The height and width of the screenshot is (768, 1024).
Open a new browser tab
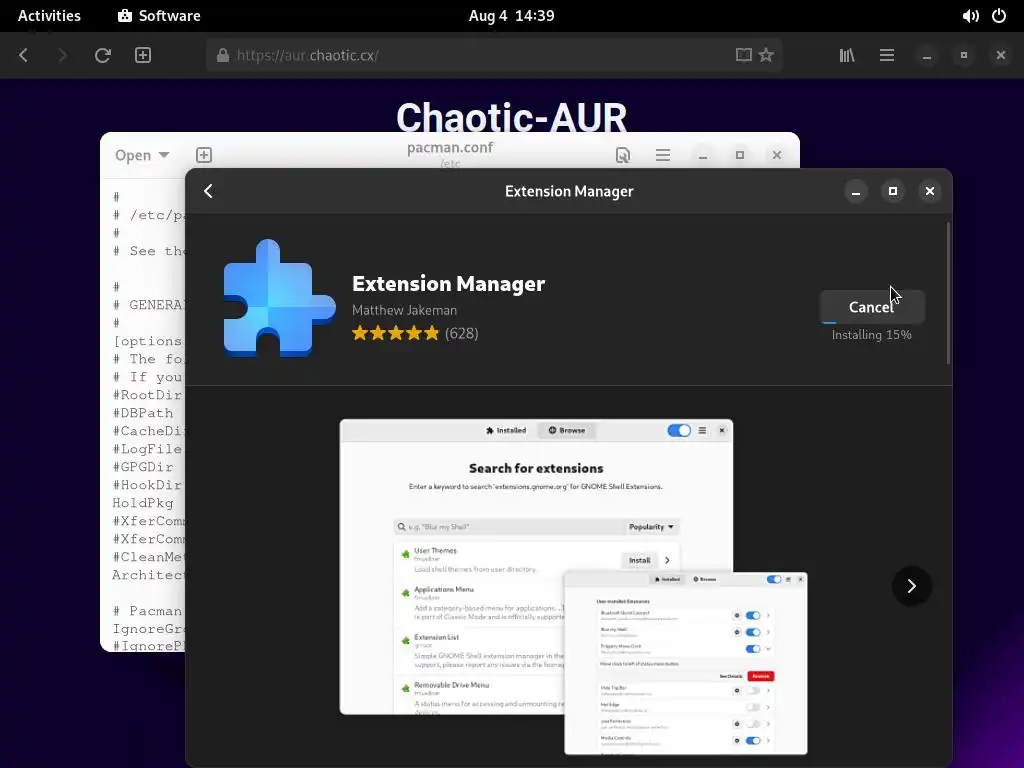143,56
